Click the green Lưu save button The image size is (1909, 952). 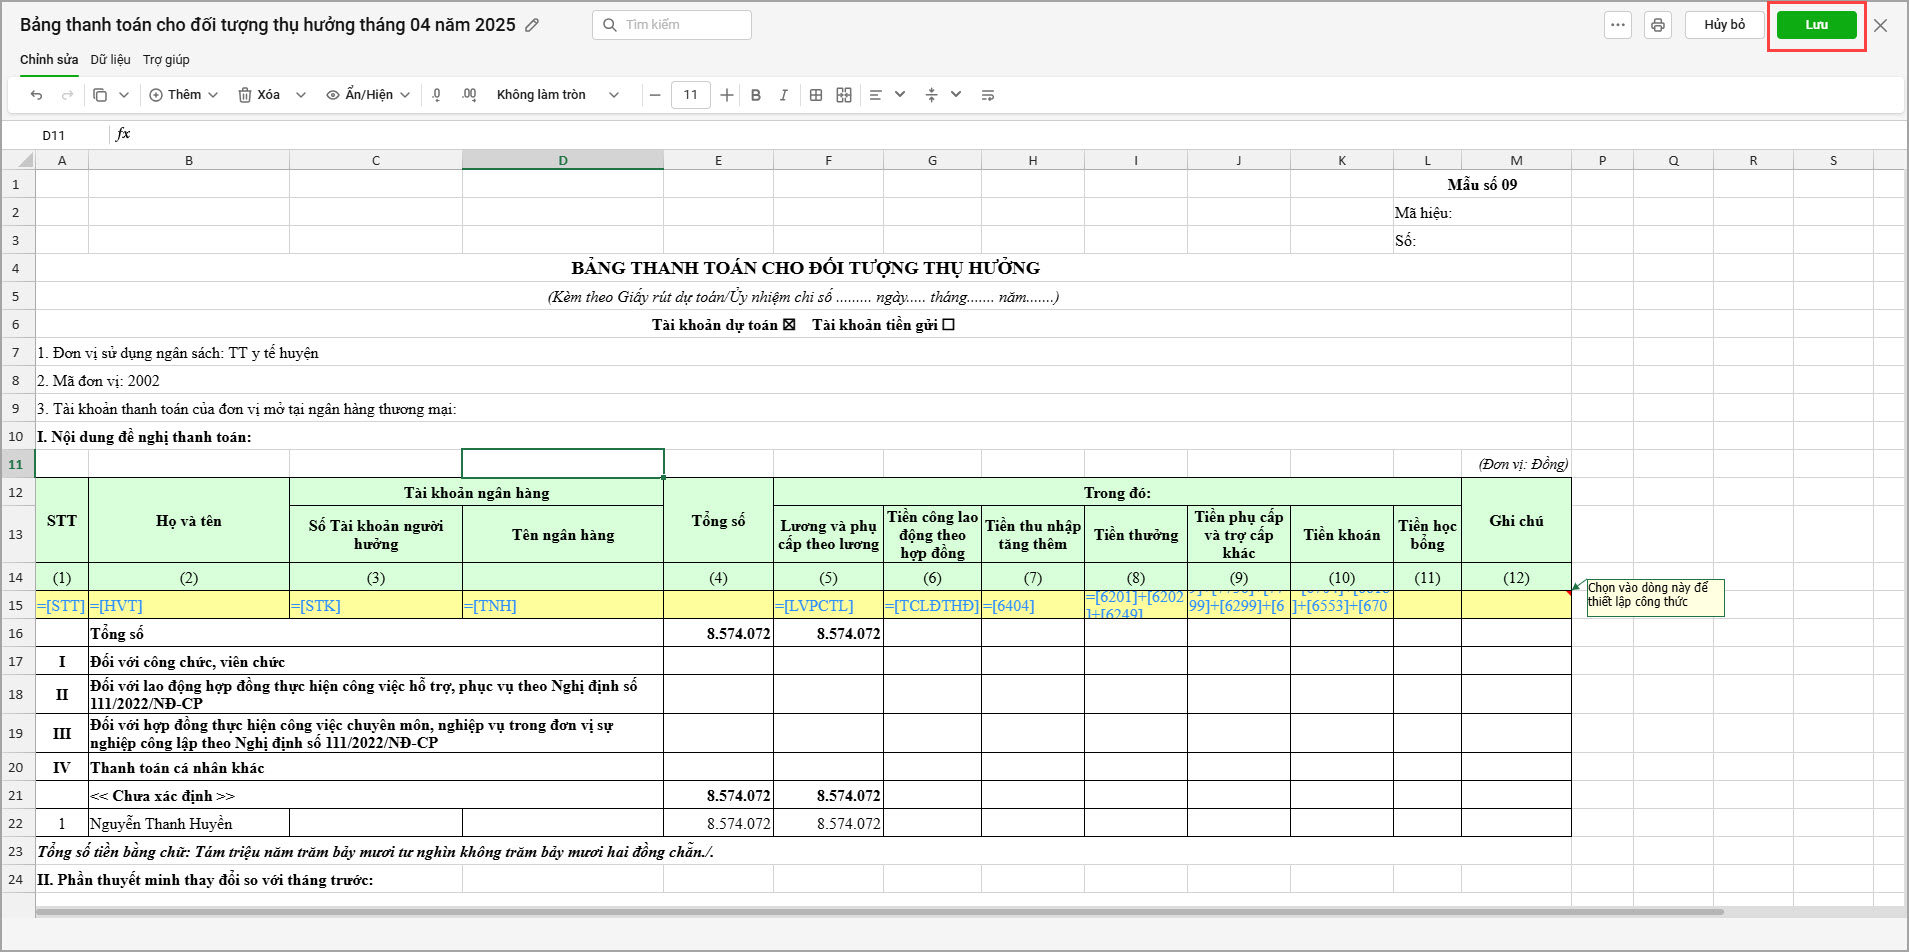pos(1817,25)
